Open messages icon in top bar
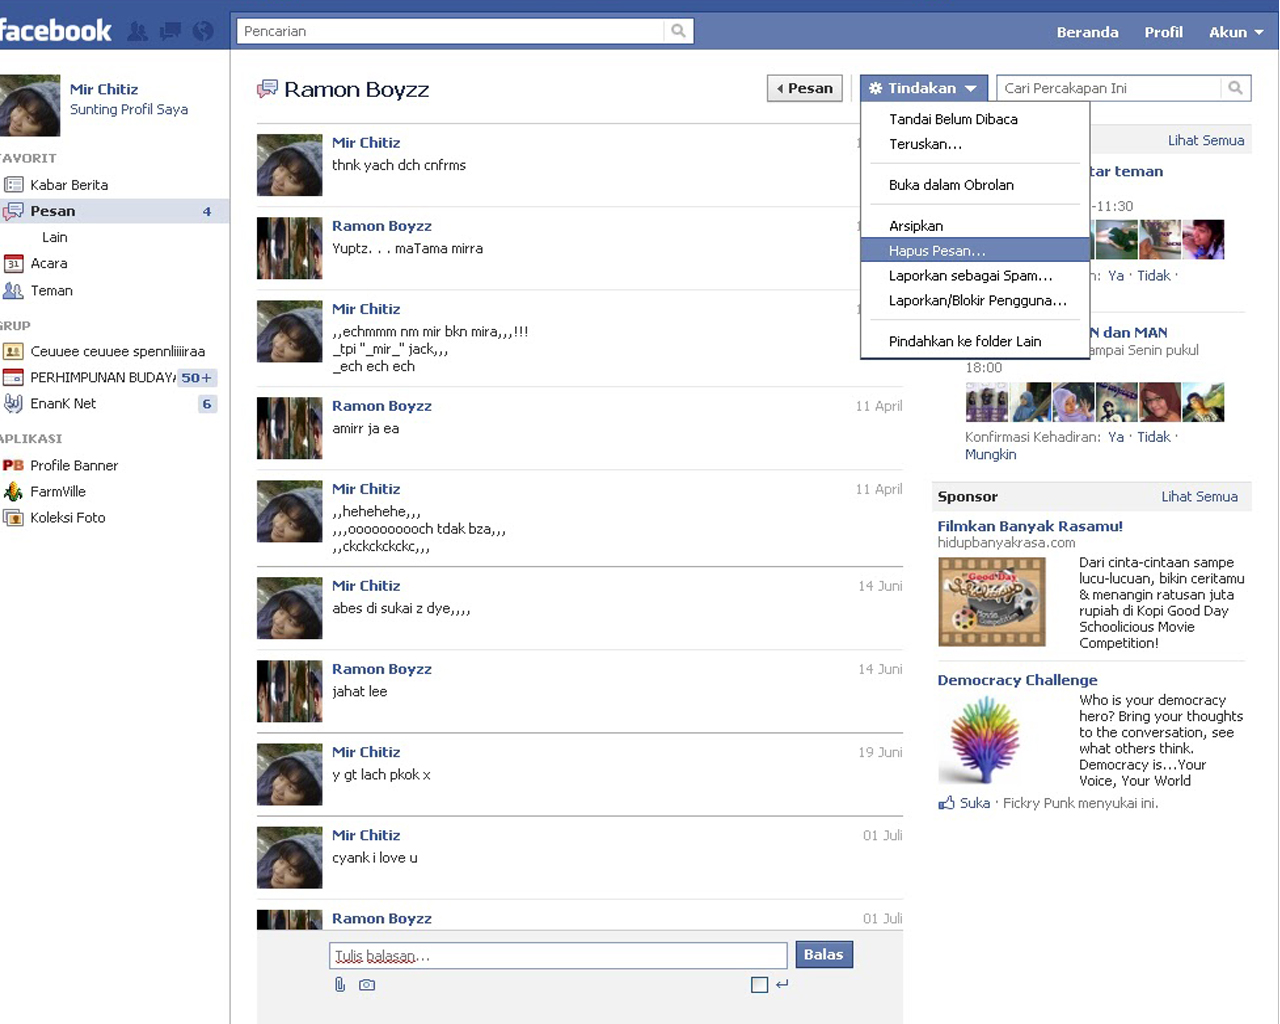 [x=171, y=31]
